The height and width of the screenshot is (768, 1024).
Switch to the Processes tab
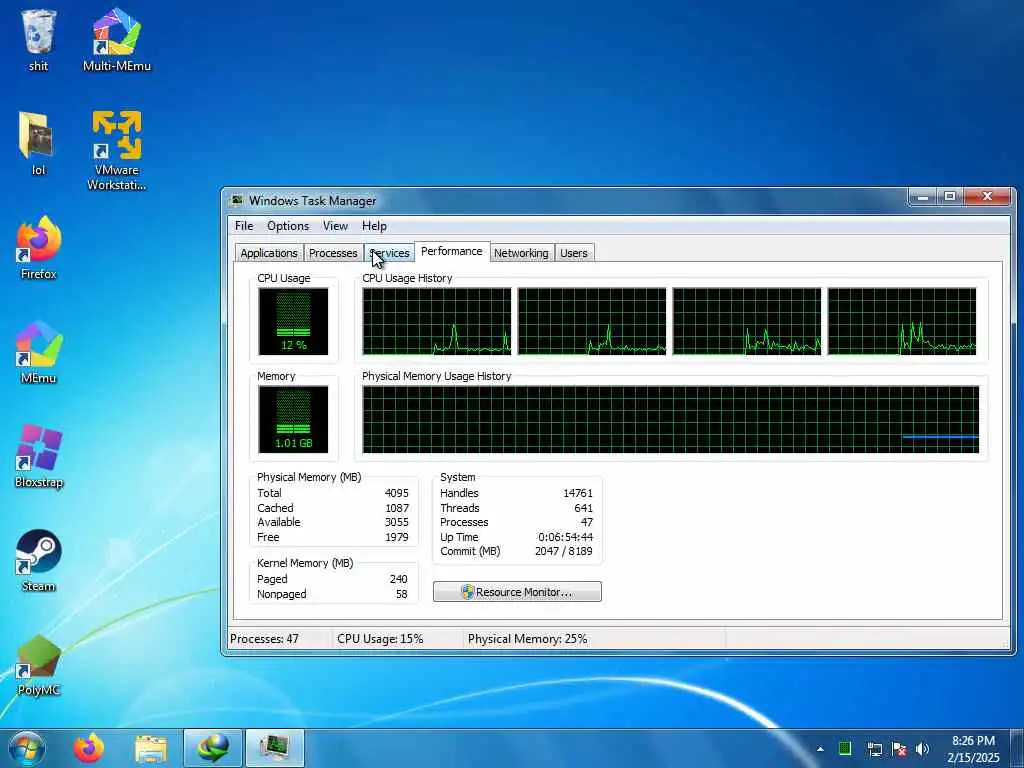pyautogui.click(x=333, y=253)
